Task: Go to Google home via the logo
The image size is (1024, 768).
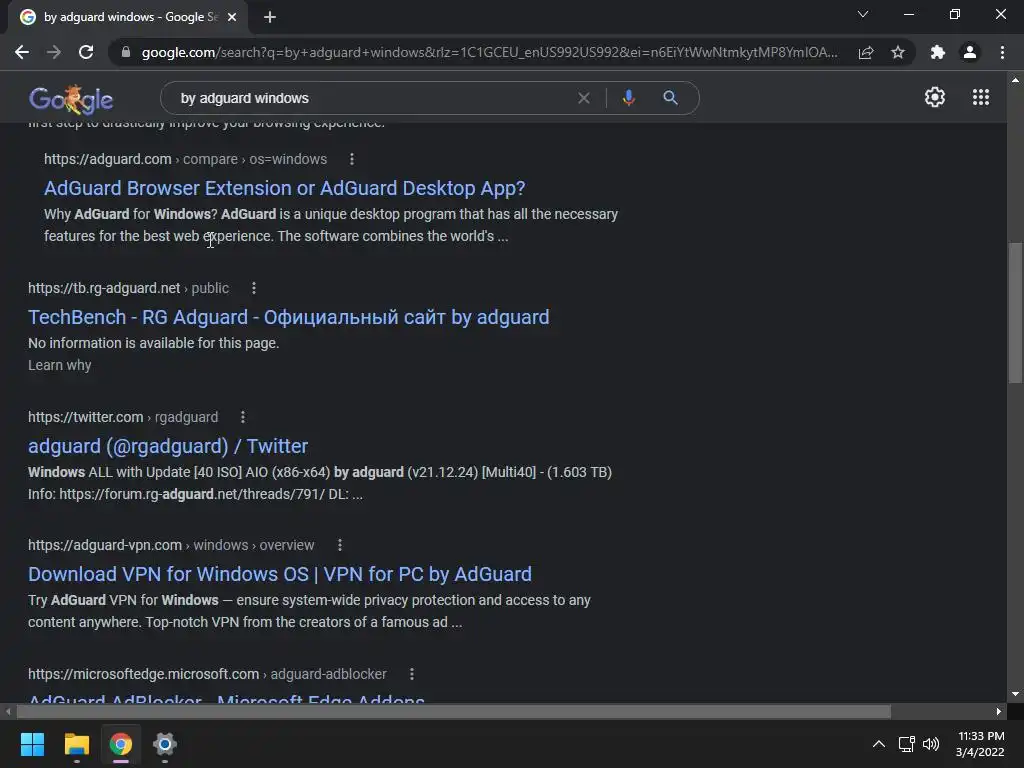Action: tap(71, 99)
